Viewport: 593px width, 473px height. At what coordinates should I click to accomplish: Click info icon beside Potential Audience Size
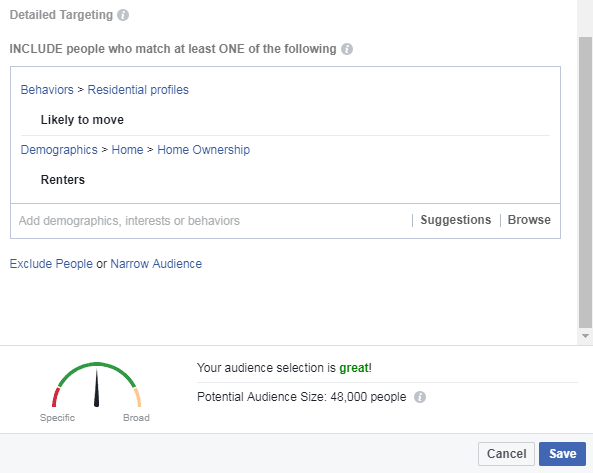pyautogui.click(x=420, y=397)
